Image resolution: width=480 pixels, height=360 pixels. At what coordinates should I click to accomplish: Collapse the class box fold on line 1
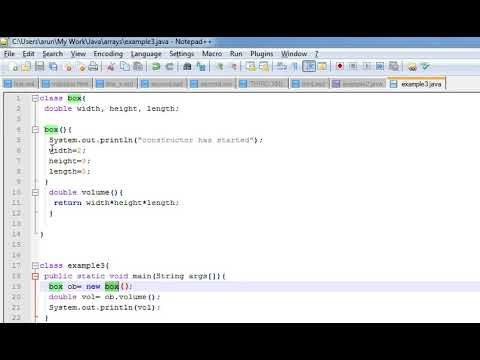[x=35, y=98]
